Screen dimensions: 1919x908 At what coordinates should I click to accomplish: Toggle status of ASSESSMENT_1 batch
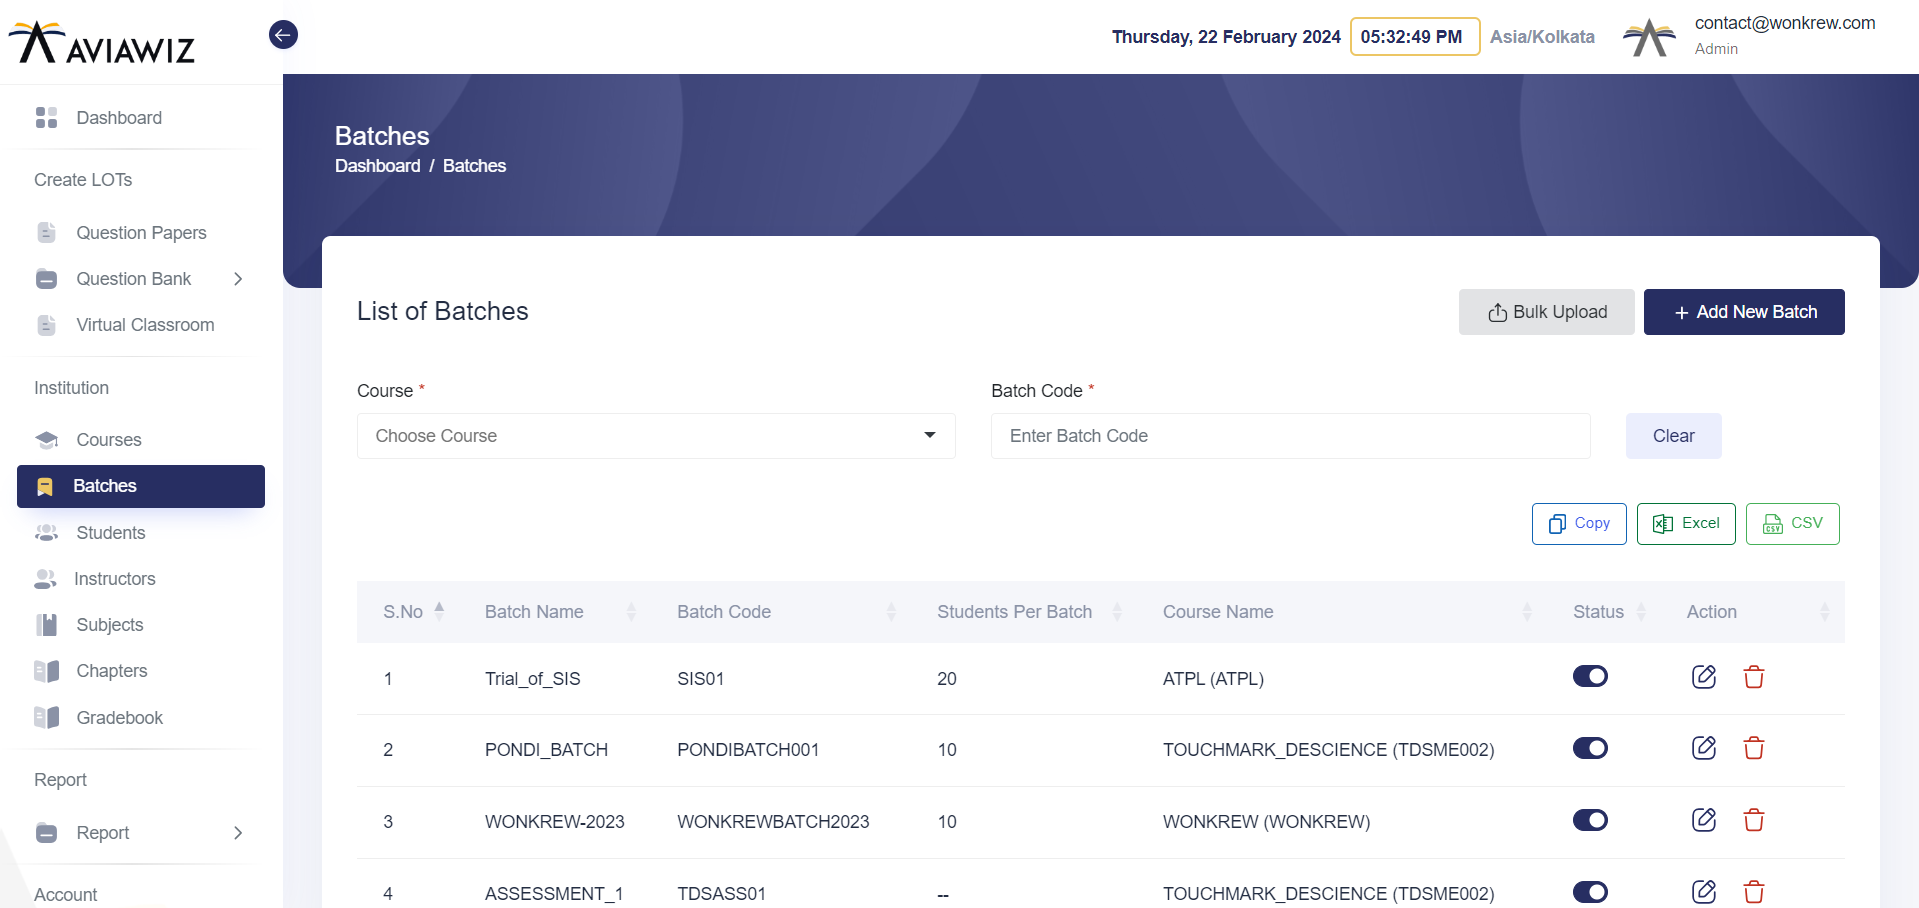[x=1590, y=892]
